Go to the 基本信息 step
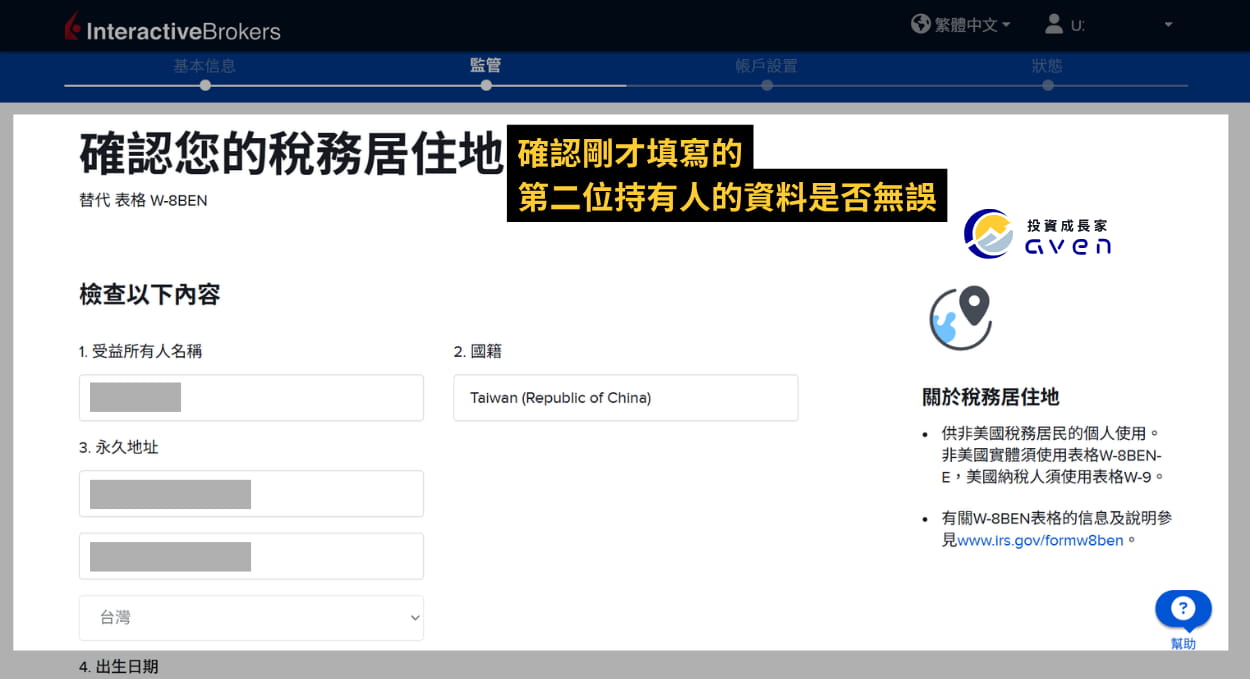1250x679 pixels. coord(205,66)
